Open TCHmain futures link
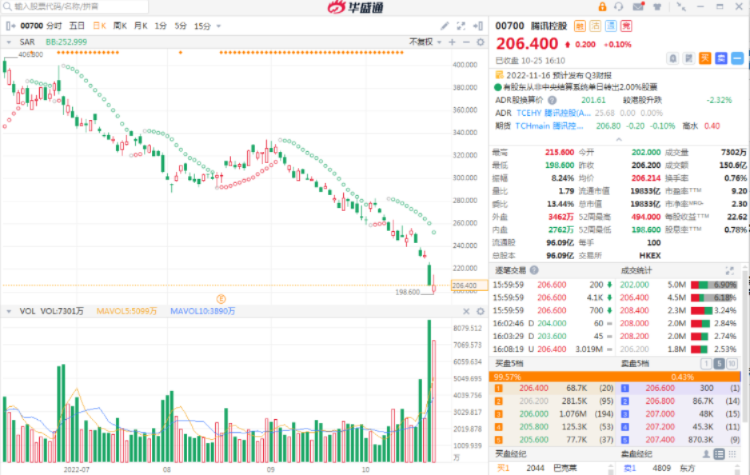The width and height of the screenshot is (750, 475). point(550,126)
